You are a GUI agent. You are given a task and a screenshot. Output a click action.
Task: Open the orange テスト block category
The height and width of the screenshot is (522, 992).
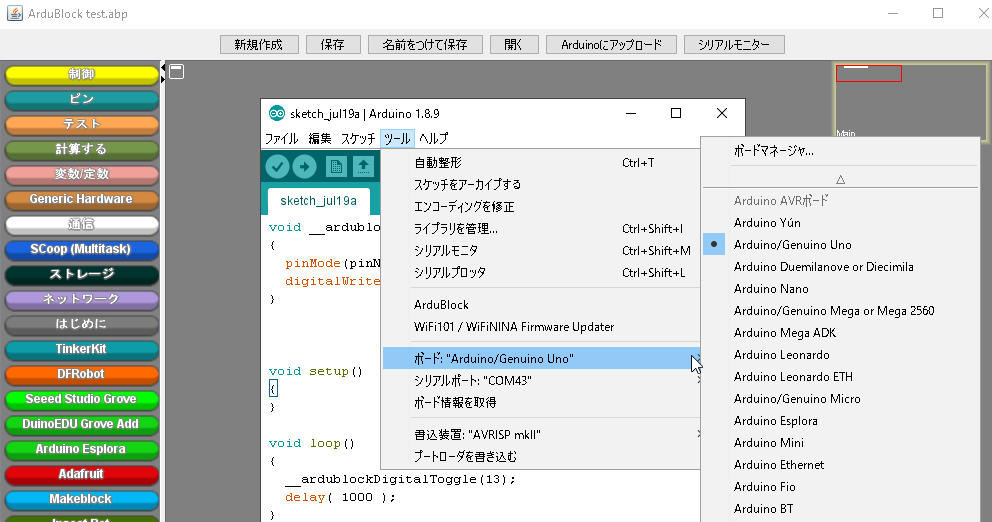coord(81,124)
